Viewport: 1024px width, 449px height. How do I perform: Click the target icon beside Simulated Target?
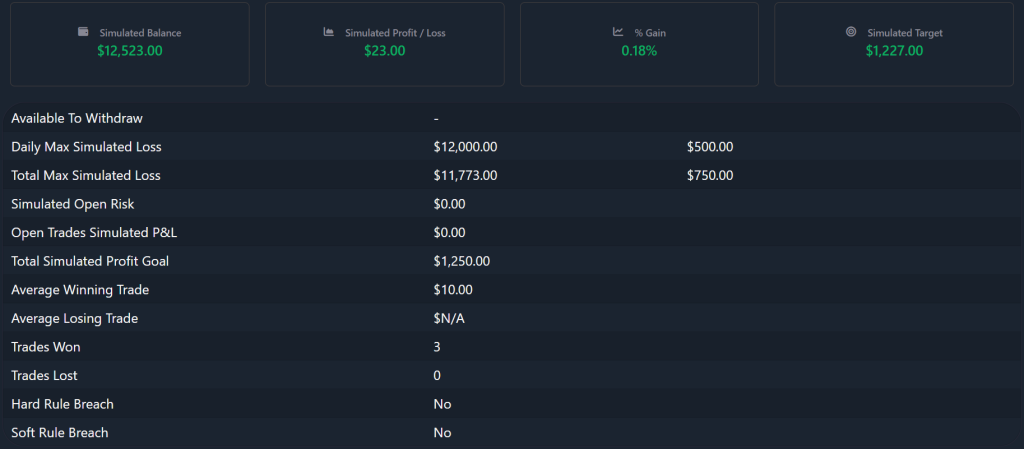pyautogui.click(x=851, y=31)
